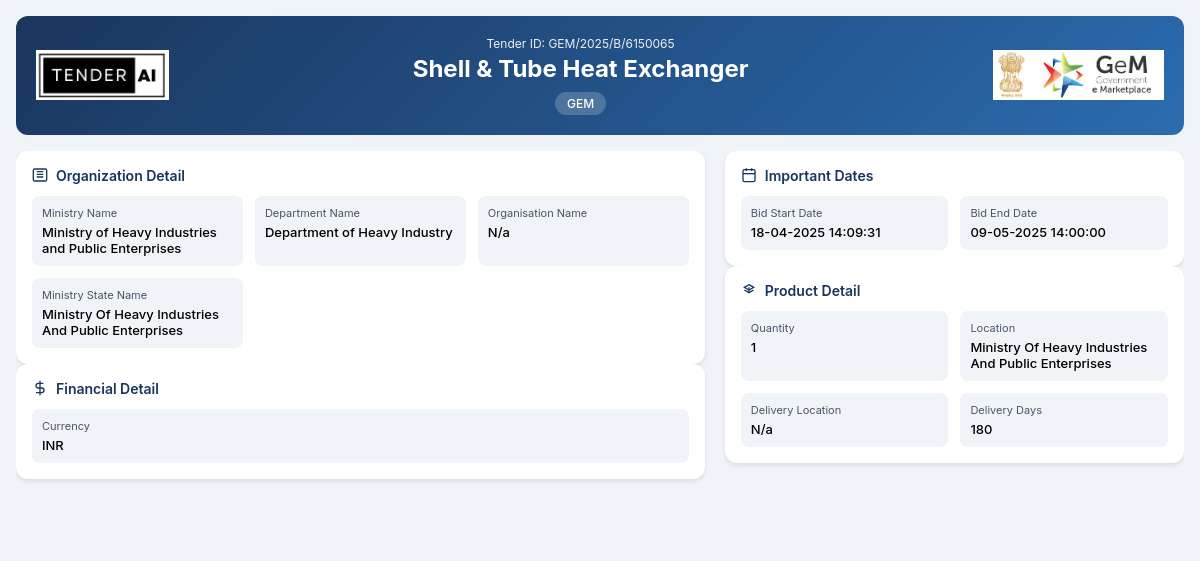
Task: Click the Organisation Name N/a card
Action: click(583, 231)
